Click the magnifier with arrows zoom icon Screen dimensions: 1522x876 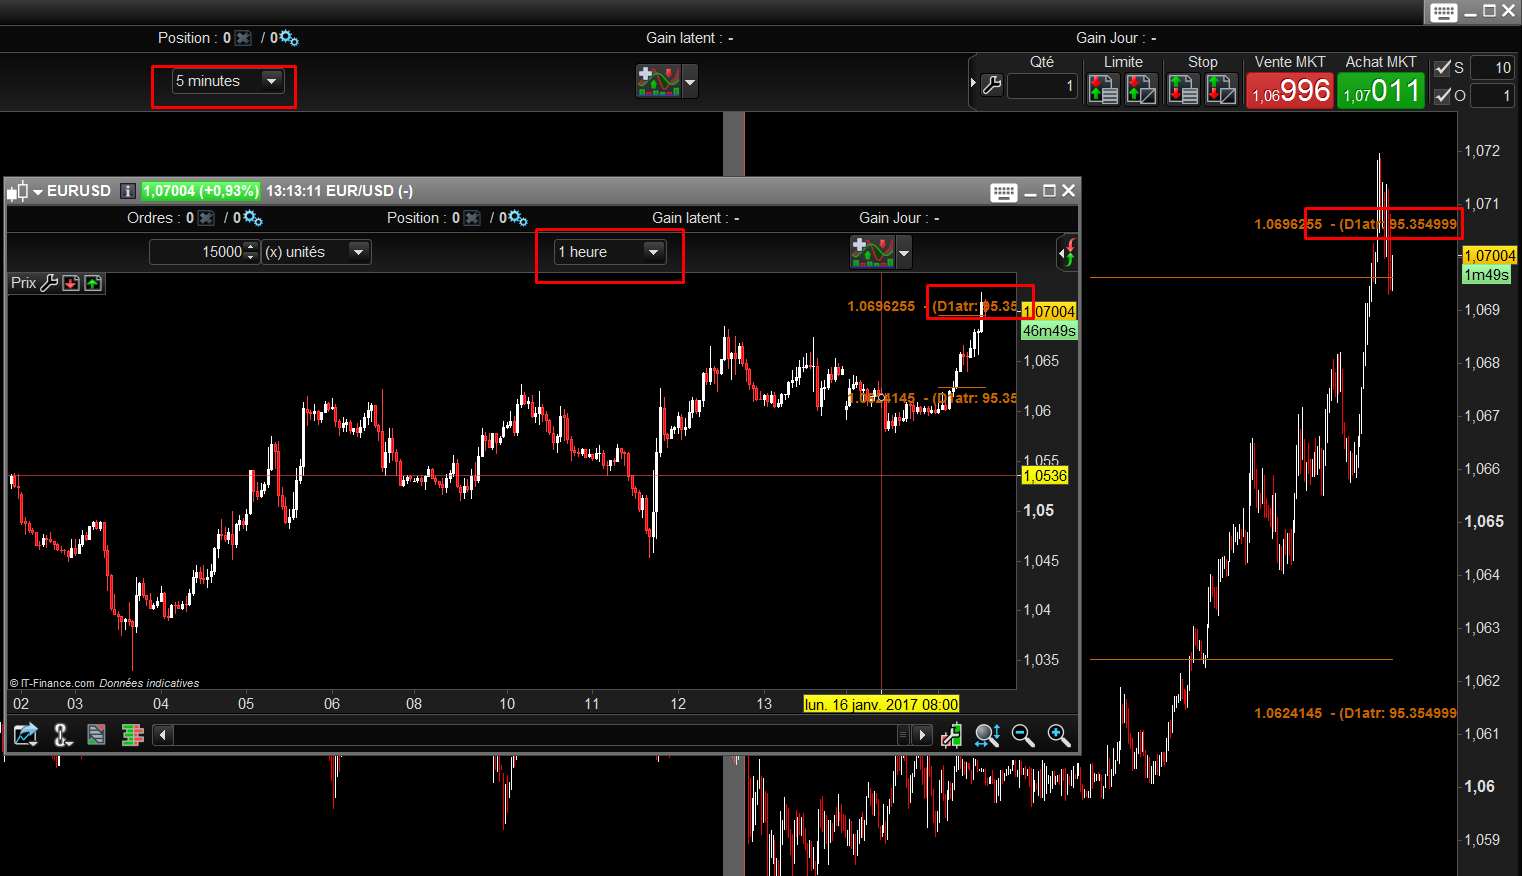[x=987, y=735]
